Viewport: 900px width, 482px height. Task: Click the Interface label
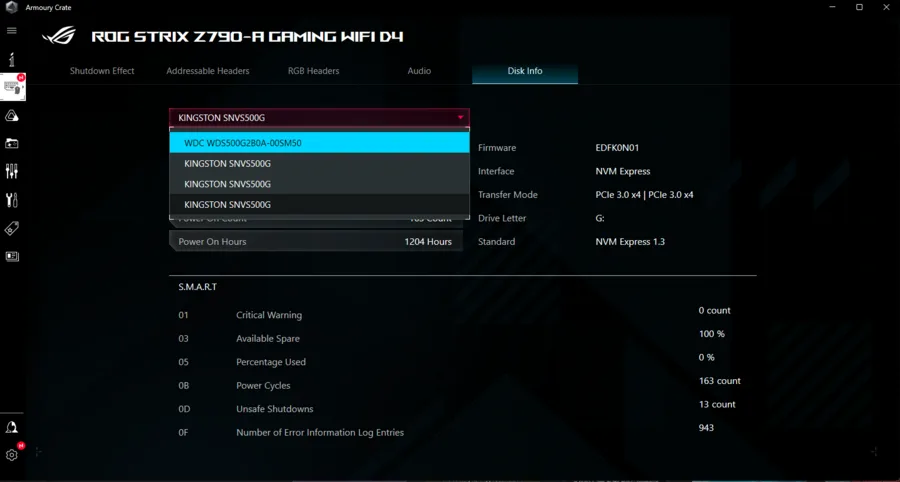coord(496,171)
